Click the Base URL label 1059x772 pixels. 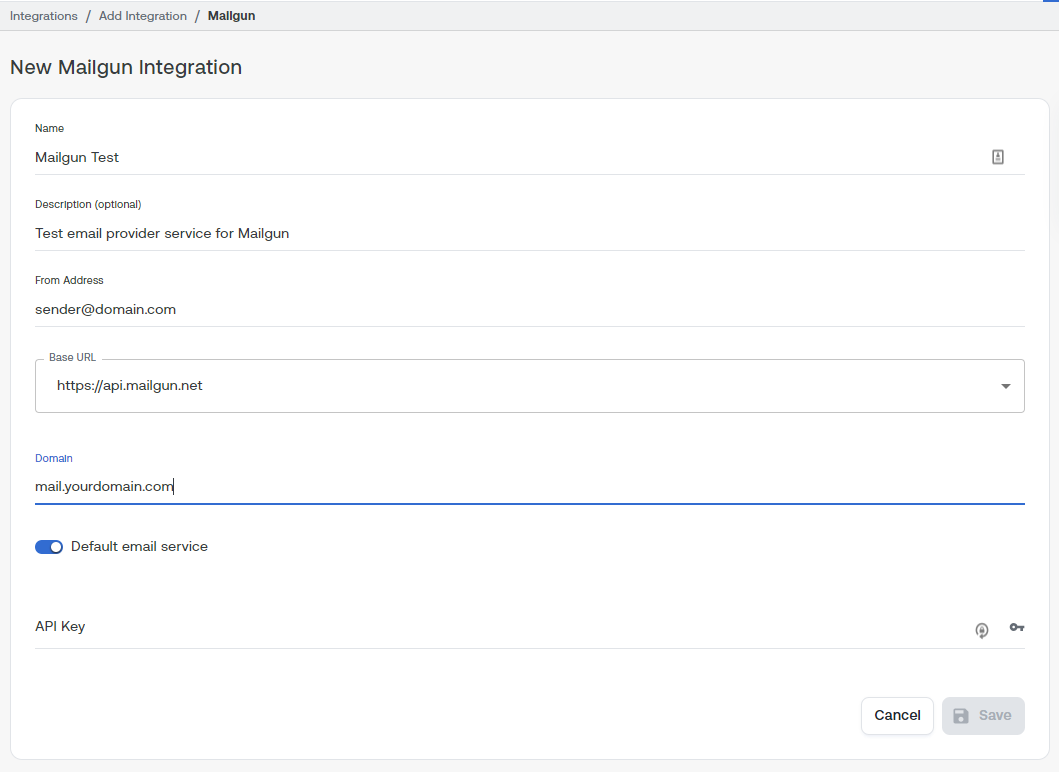[72, 357]
